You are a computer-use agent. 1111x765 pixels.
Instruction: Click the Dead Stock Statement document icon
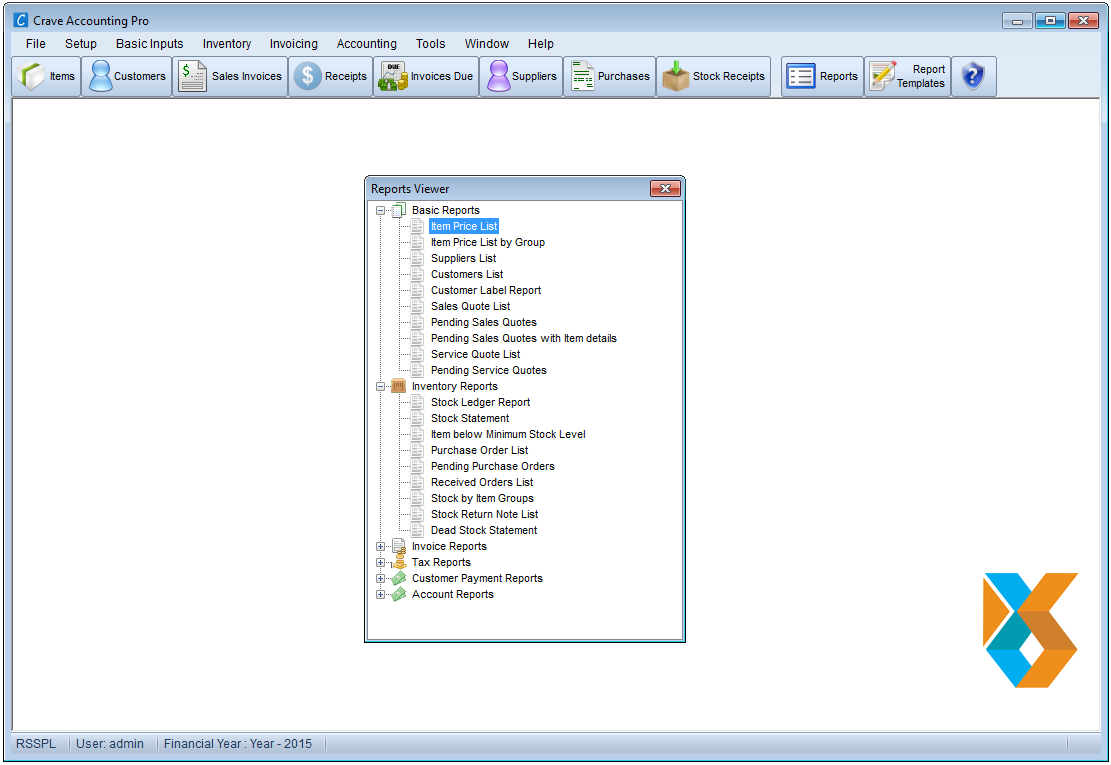(417, 531)
